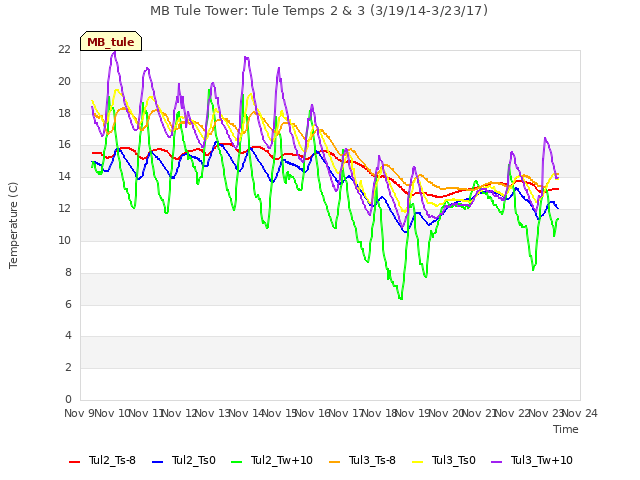
Task: Click the Nov 9 x-axis tick label
Action: (x=79, y=413)
